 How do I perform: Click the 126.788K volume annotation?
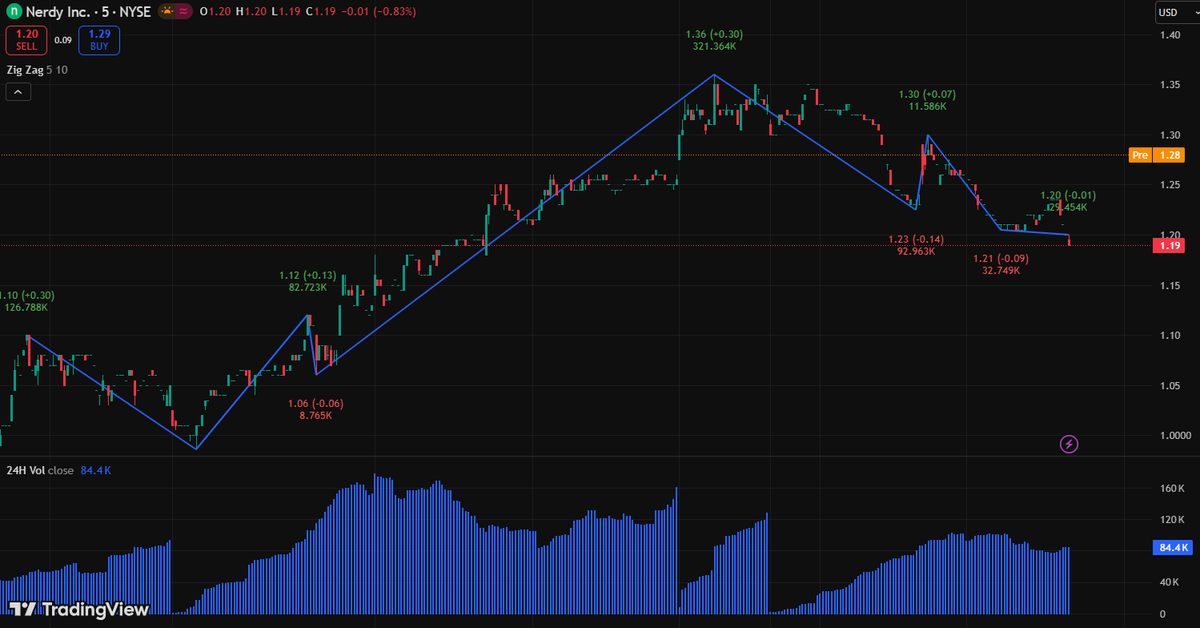[26, 308]
